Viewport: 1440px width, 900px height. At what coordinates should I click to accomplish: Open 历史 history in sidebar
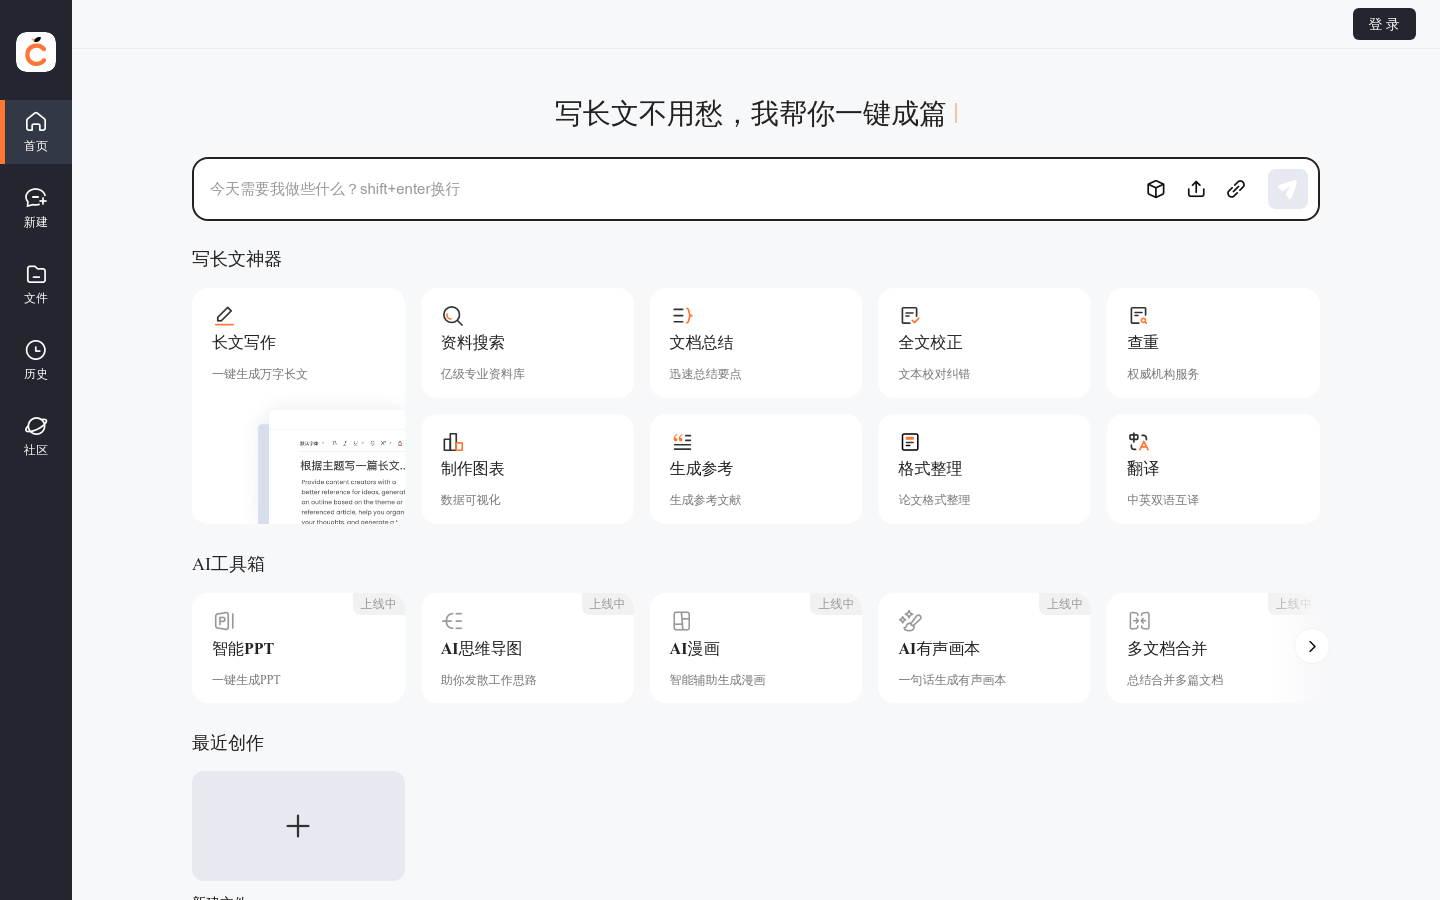(x=36, y=360)
